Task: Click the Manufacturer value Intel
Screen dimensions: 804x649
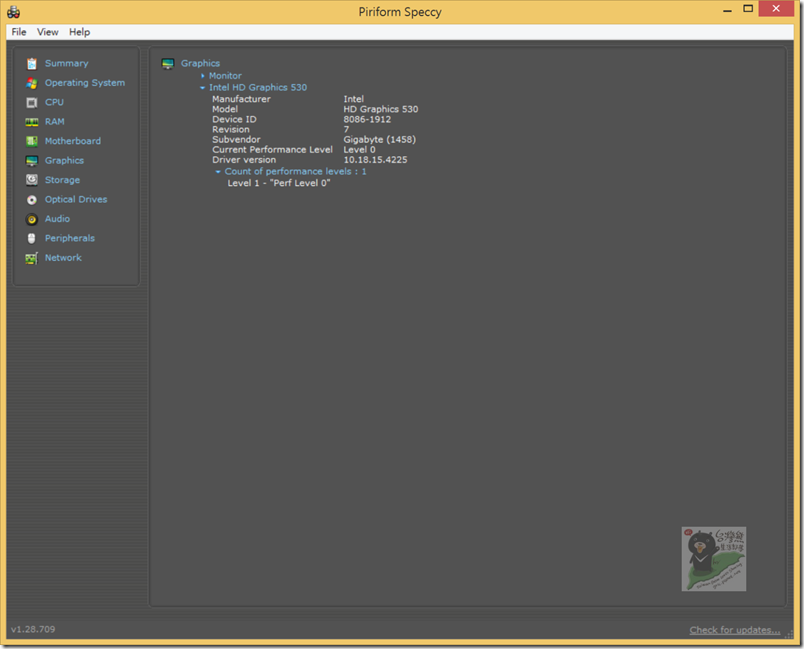Action: tap(354, 99)
